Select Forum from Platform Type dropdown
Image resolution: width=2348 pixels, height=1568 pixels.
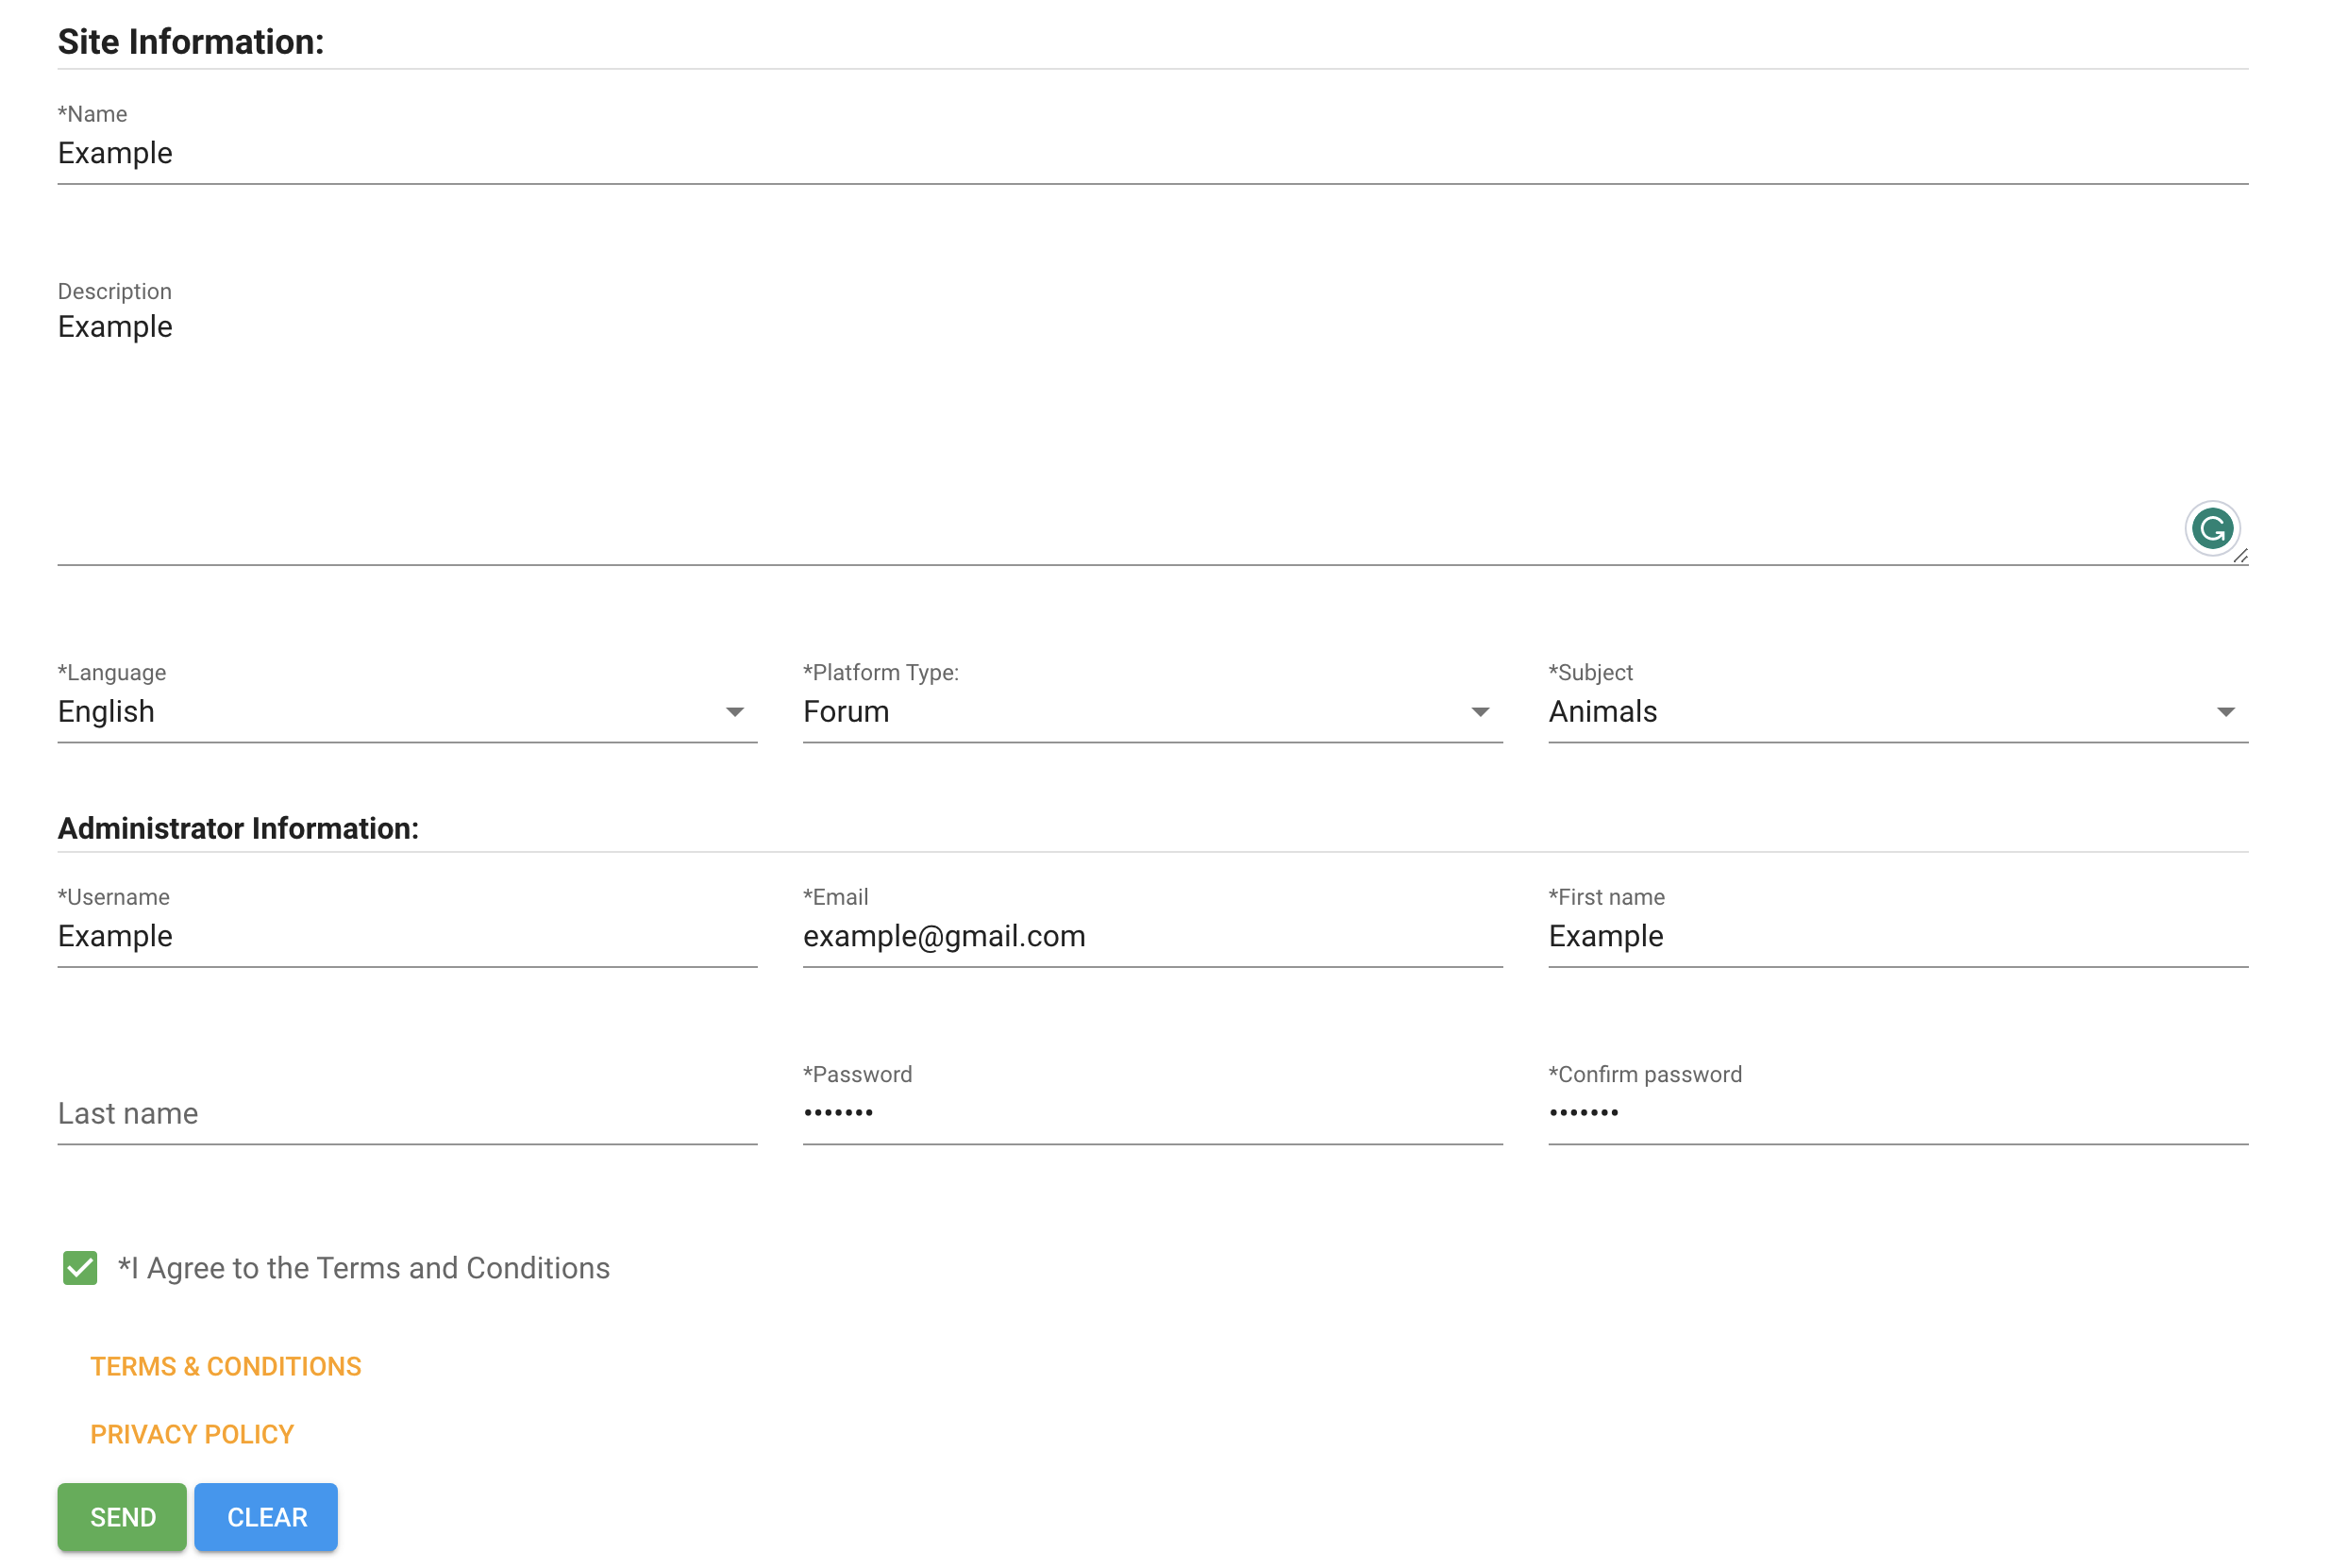point(1153,712)
